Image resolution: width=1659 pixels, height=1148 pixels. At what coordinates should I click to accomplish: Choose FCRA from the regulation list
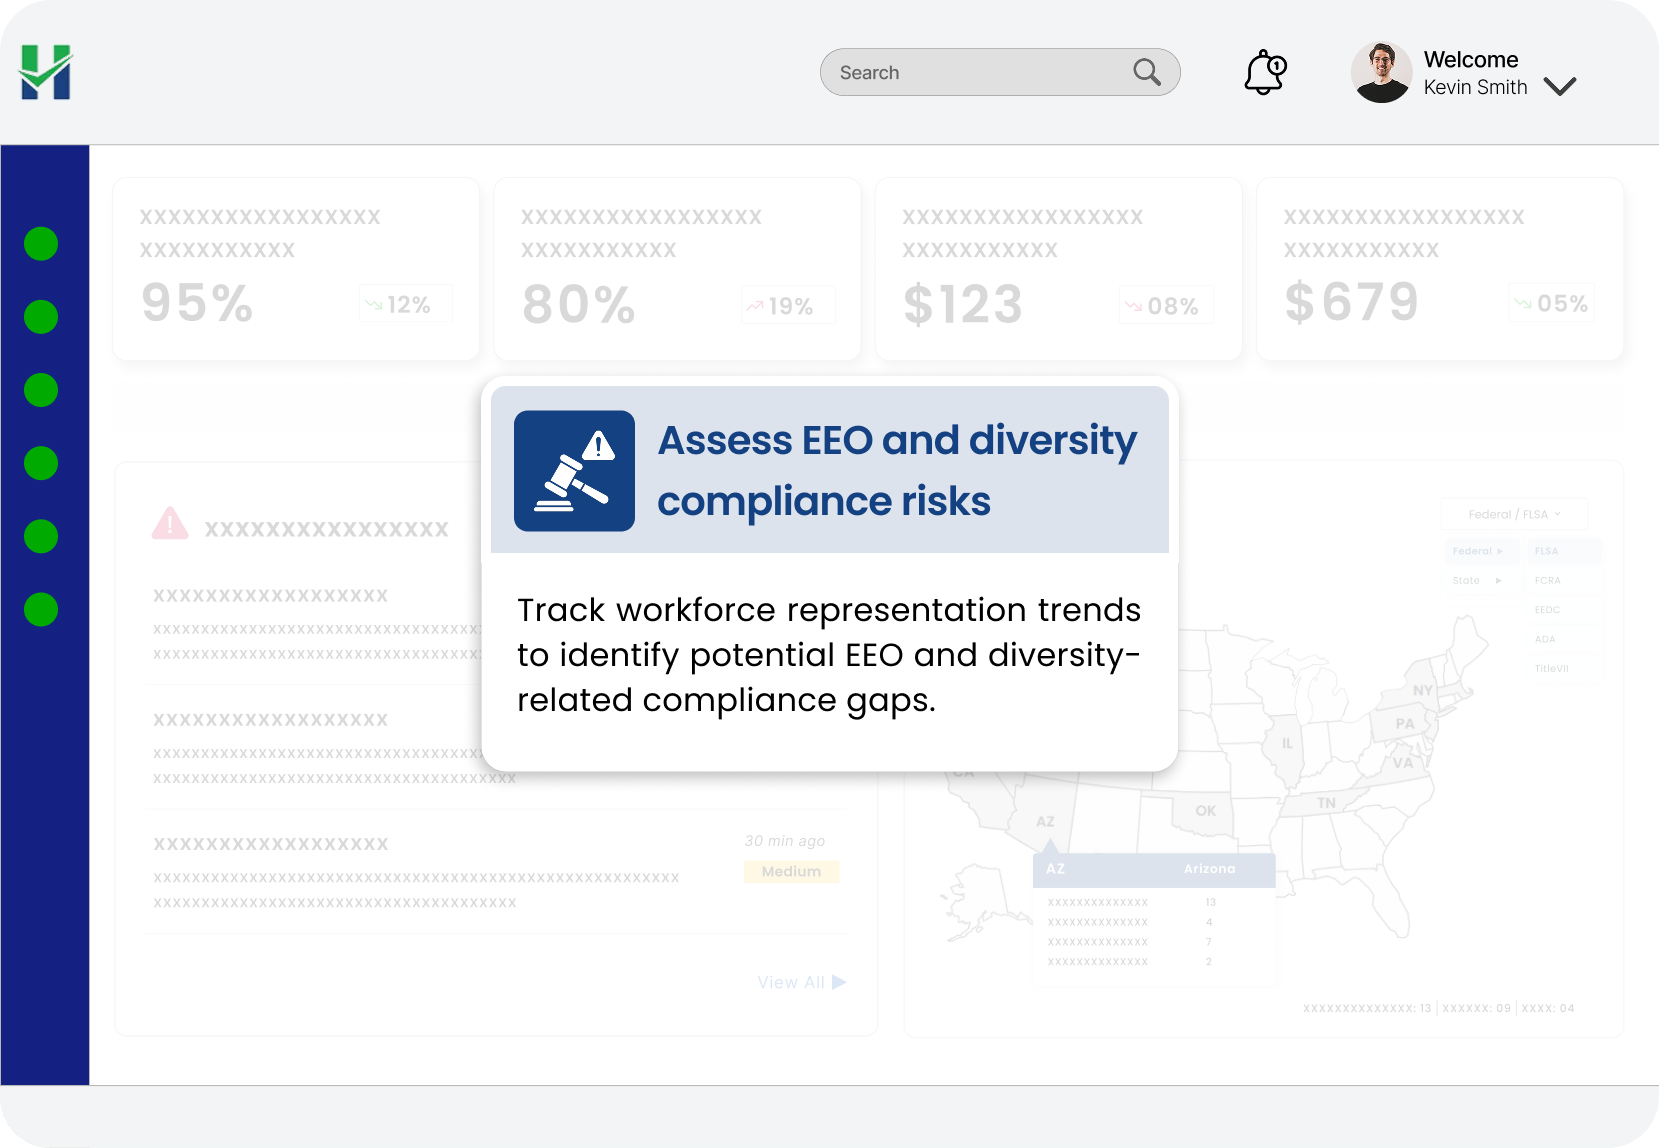coord(1547,580)
